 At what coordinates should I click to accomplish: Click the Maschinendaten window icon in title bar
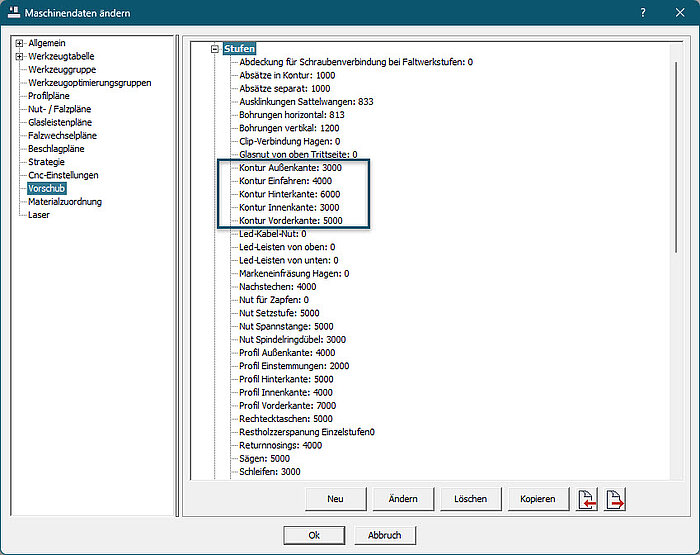point(13,13)
